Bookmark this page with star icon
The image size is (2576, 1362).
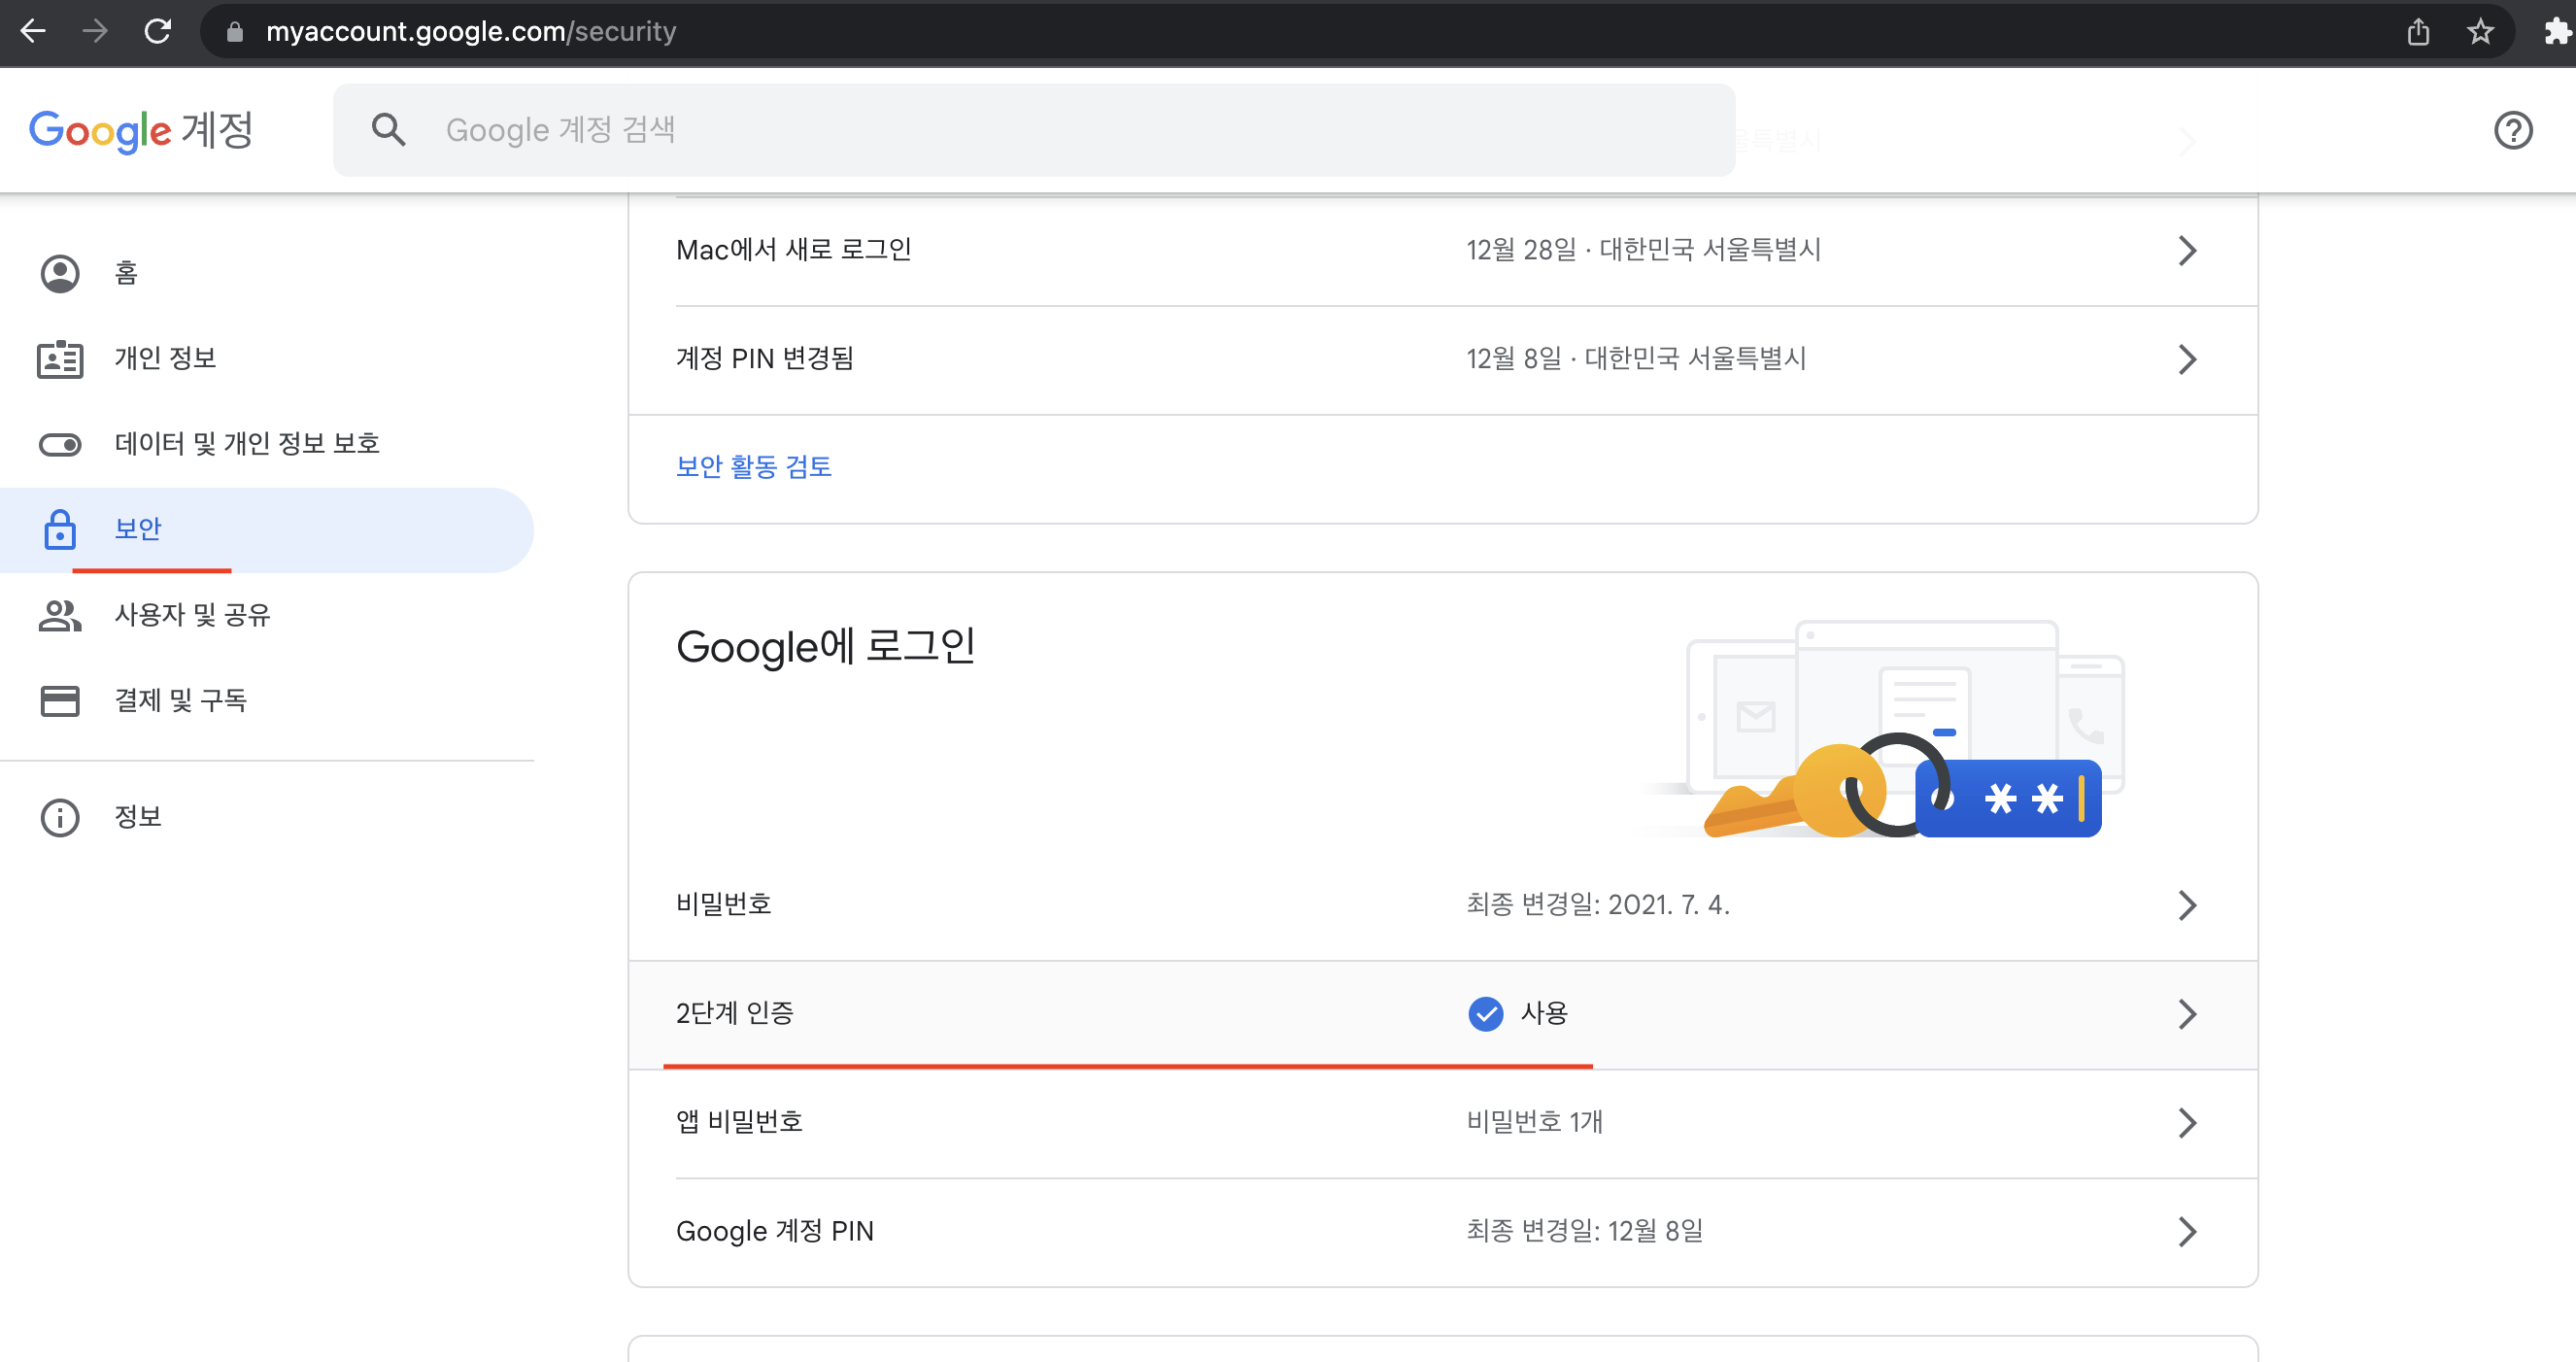click(2479, 32)
